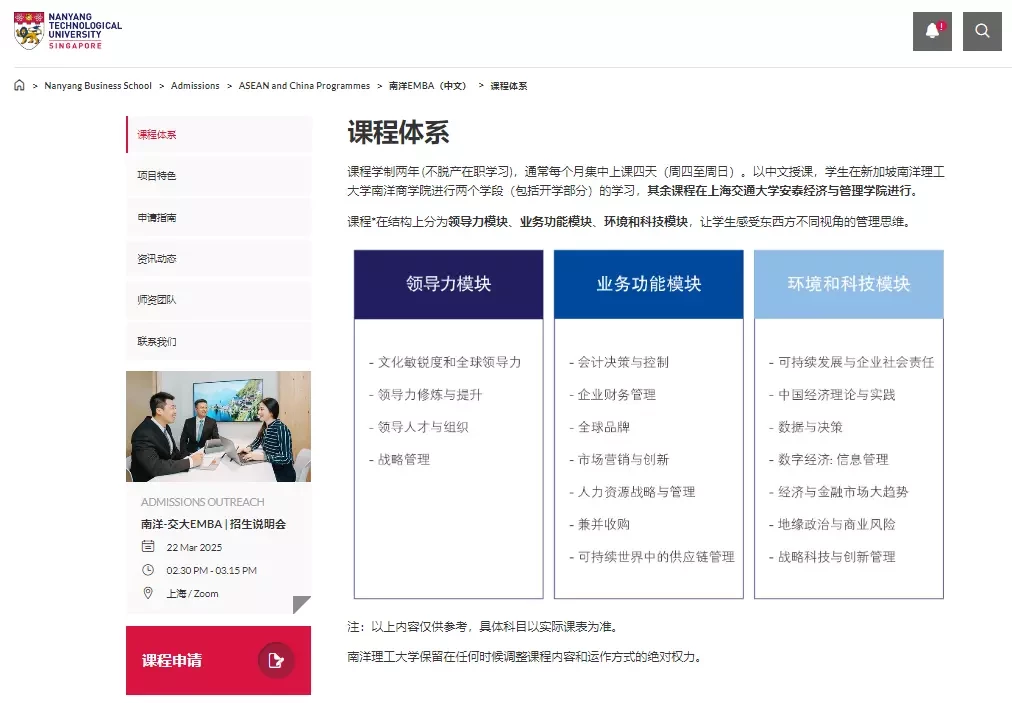The height and width of the screenshot is (703, 1012).
Task: Open 南洋EMBA（中文）breadcrumb link
Action: coord(427,86)
